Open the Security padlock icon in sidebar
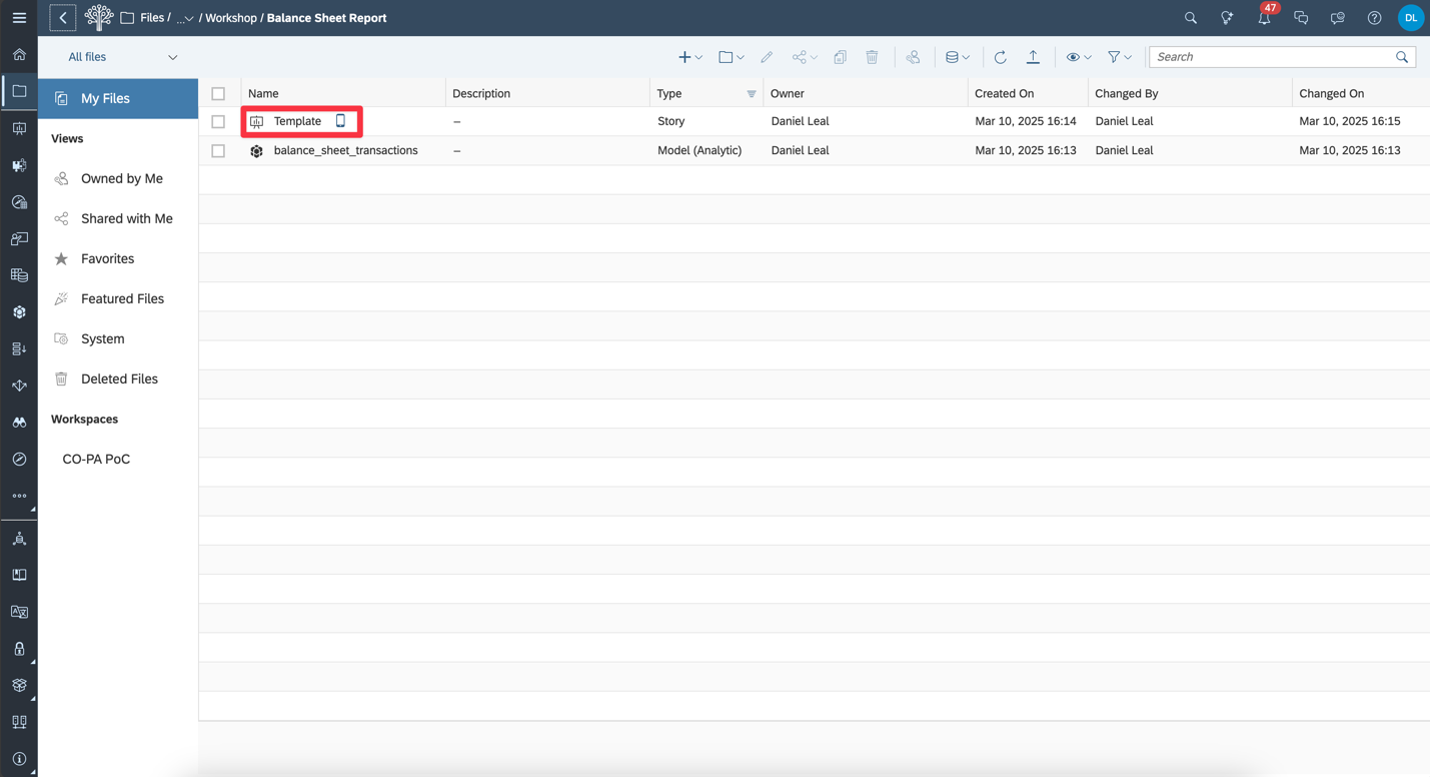 pyautogui.click(x=19, y=649)
